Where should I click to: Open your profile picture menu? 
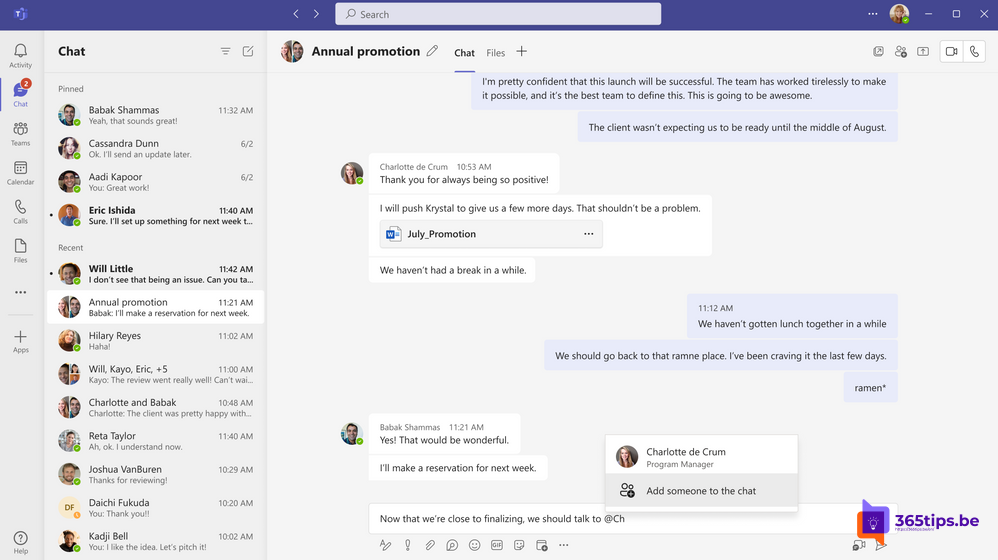pyautogui.click(x=899, y=13)
